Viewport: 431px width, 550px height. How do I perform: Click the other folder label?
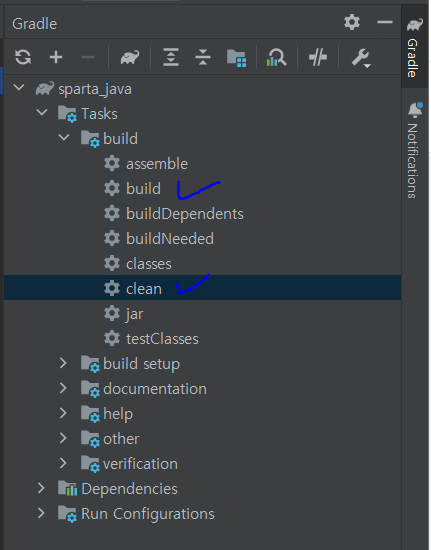tap(121, 439)
